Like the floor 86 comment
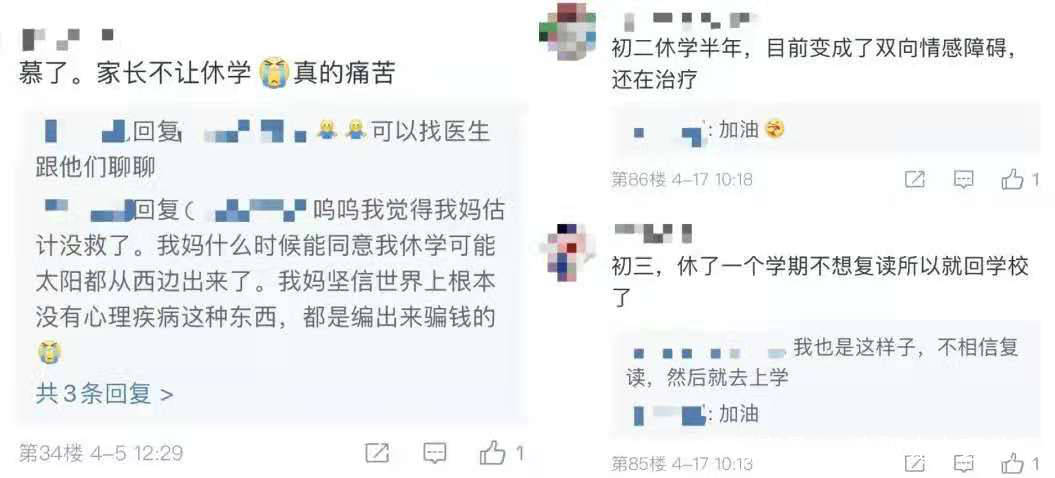1055x478 pixels. coord(1012,179)
